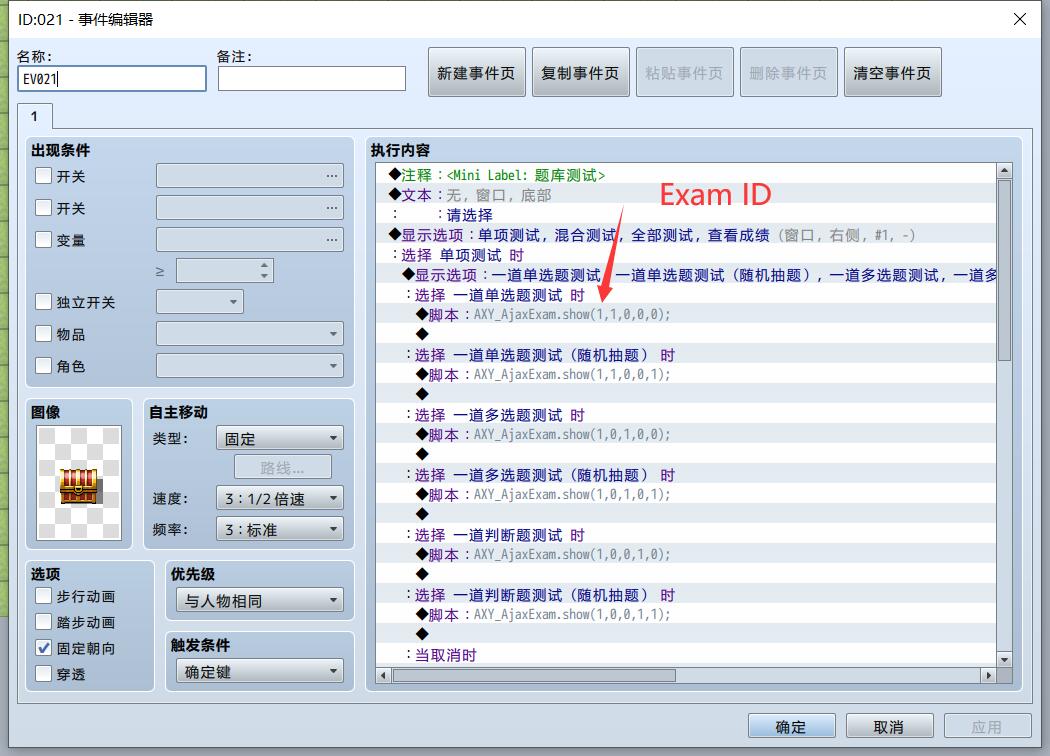
Task: Open the 物品 dropdown
Action: [250, 333]
